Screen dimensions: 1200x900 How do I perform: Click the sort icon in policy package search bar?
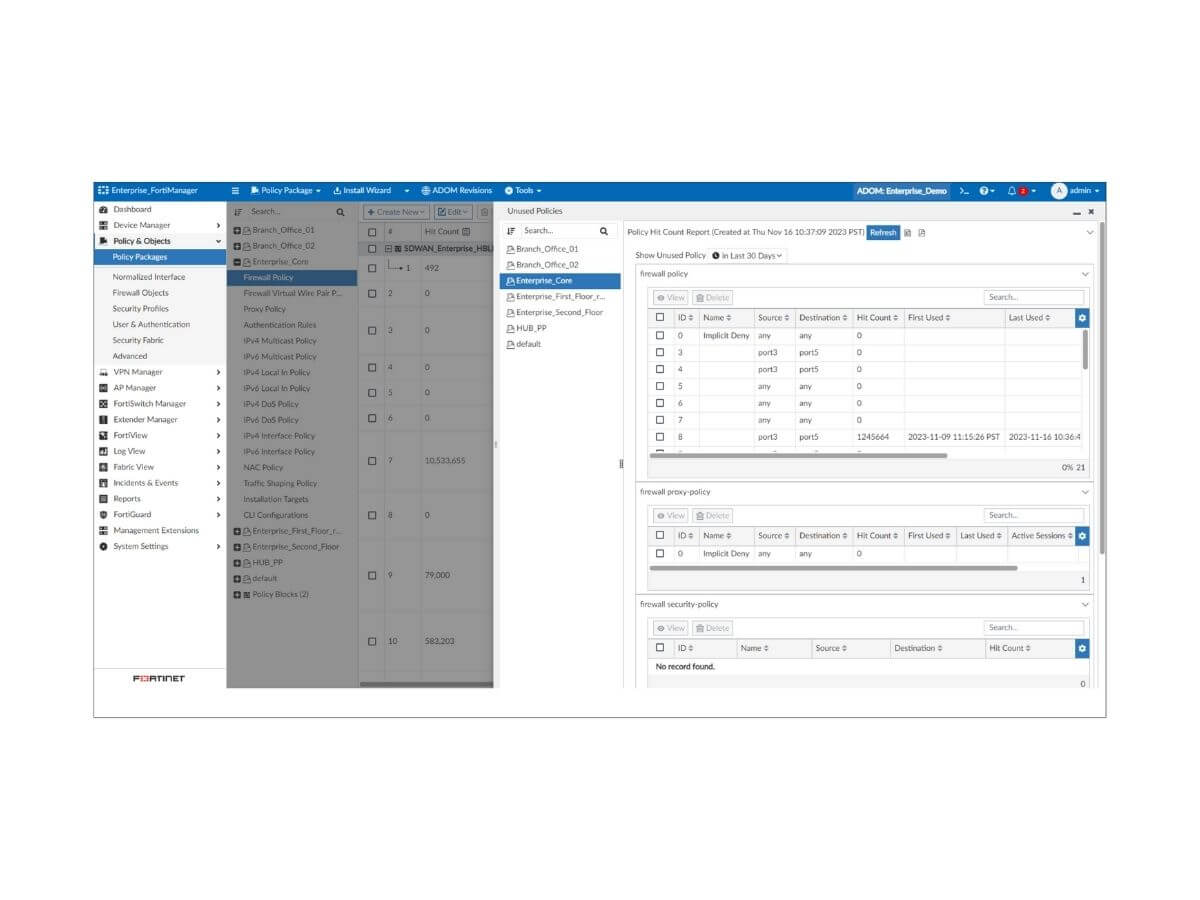[237, 212]
